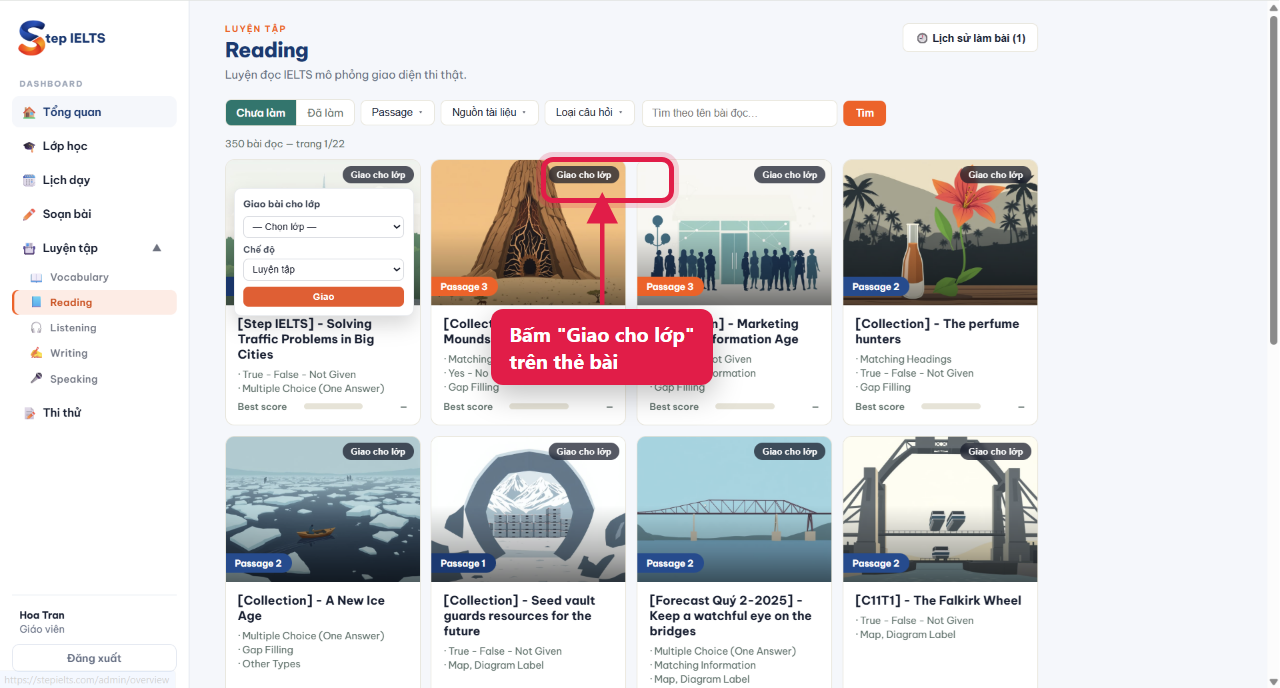The image size is (1280, 688).
Task: Open Keep a watchful eye on bridges title
Action: click(x=730, y=616)
